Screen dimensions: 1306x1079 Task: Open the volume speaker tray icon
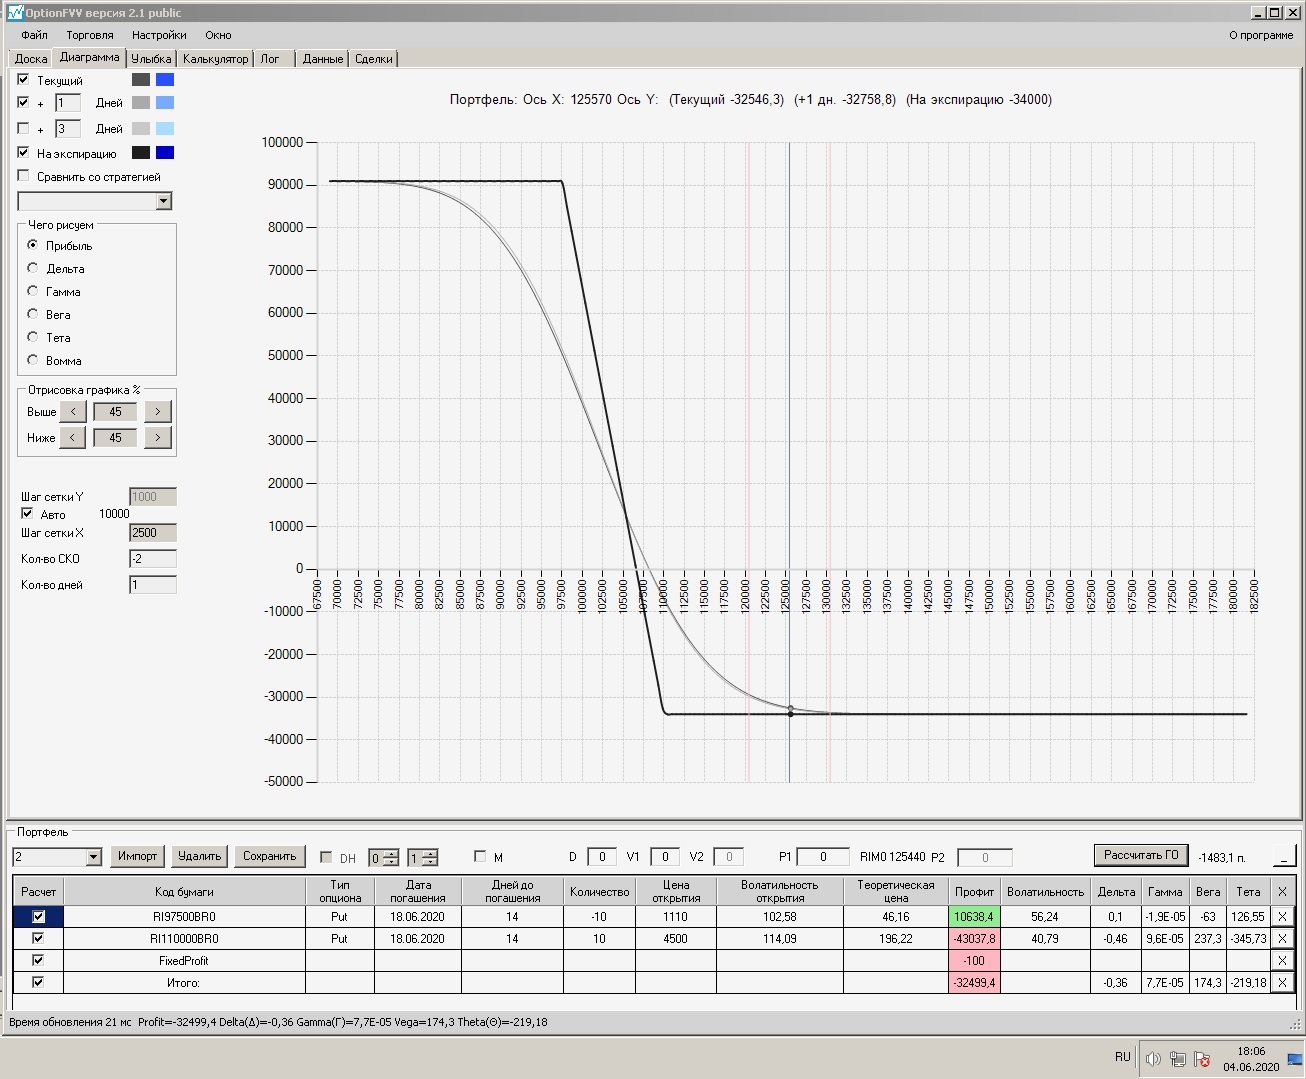coord(1153,1059)
